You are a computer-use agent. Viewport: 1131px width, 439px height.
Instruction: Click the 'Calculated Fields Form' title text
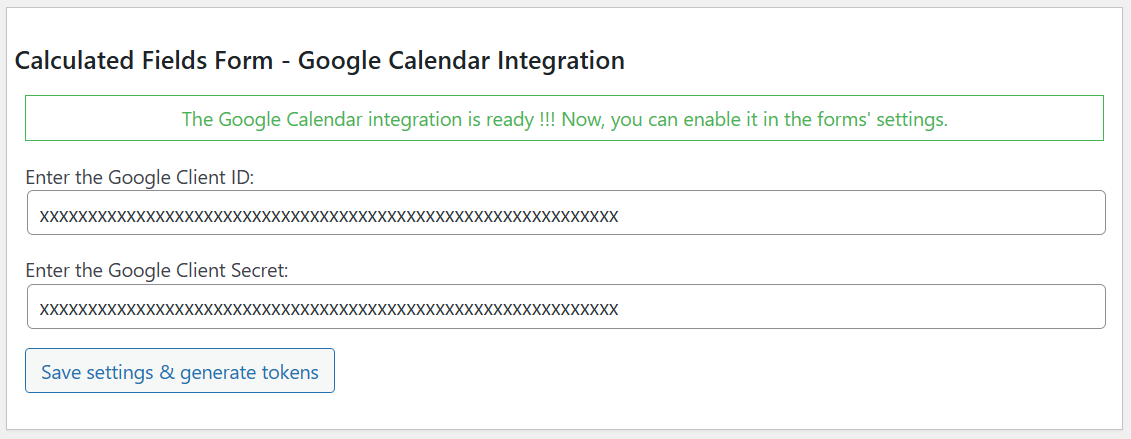coord(144,60)
